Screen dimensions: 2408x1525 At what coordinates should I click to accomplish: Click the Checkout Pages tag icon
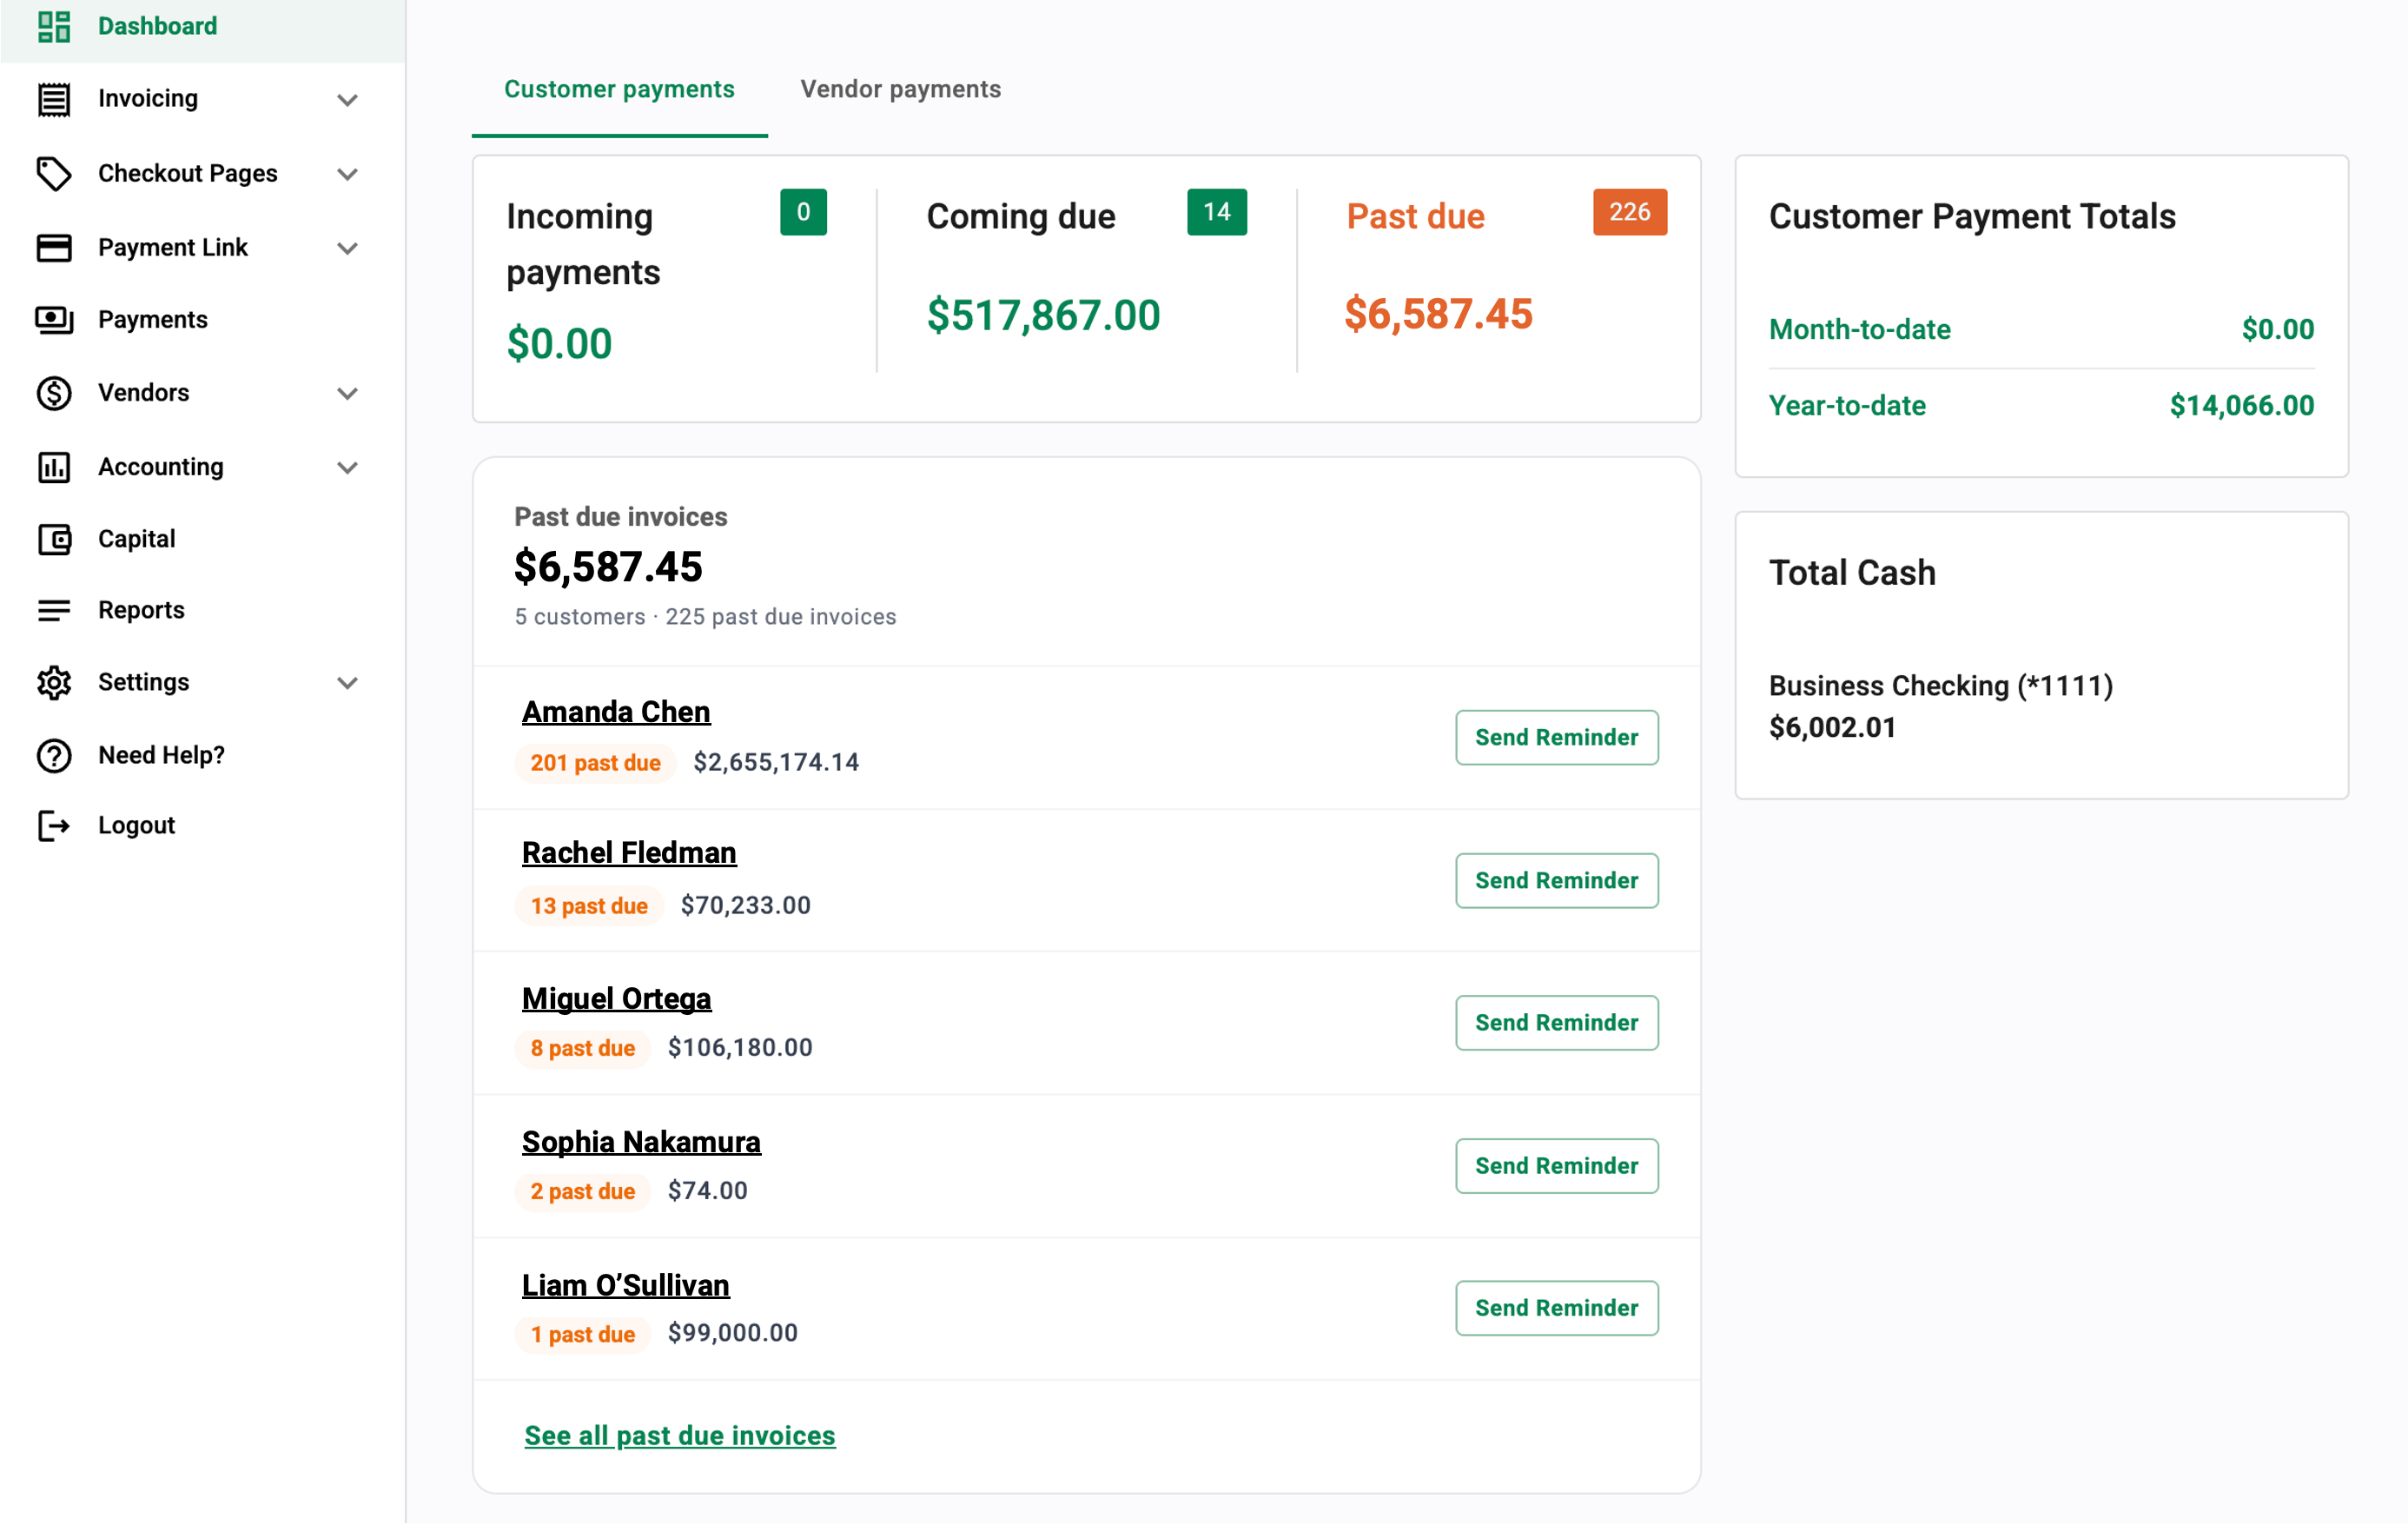pos(54,173)
